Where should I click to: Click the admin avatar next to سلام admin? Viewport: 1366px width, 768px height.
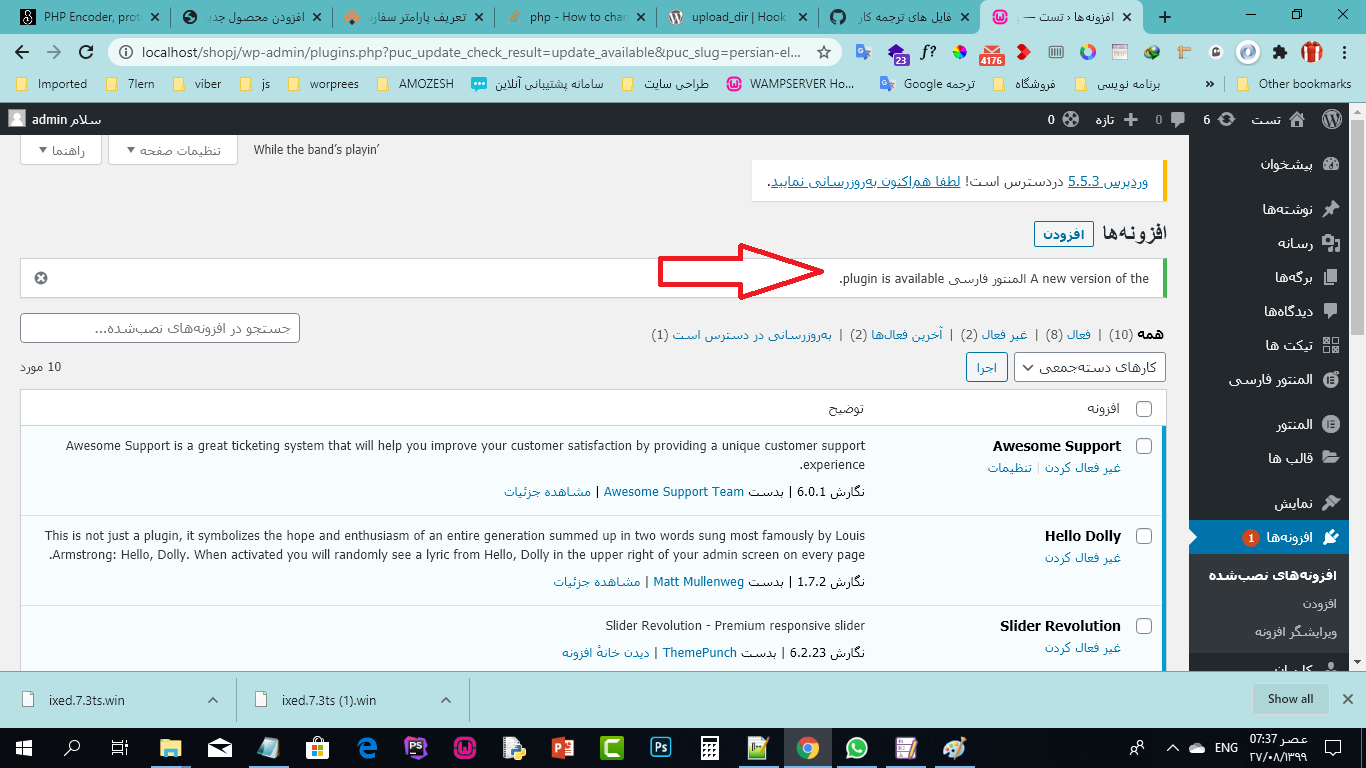tap(17, 119)
